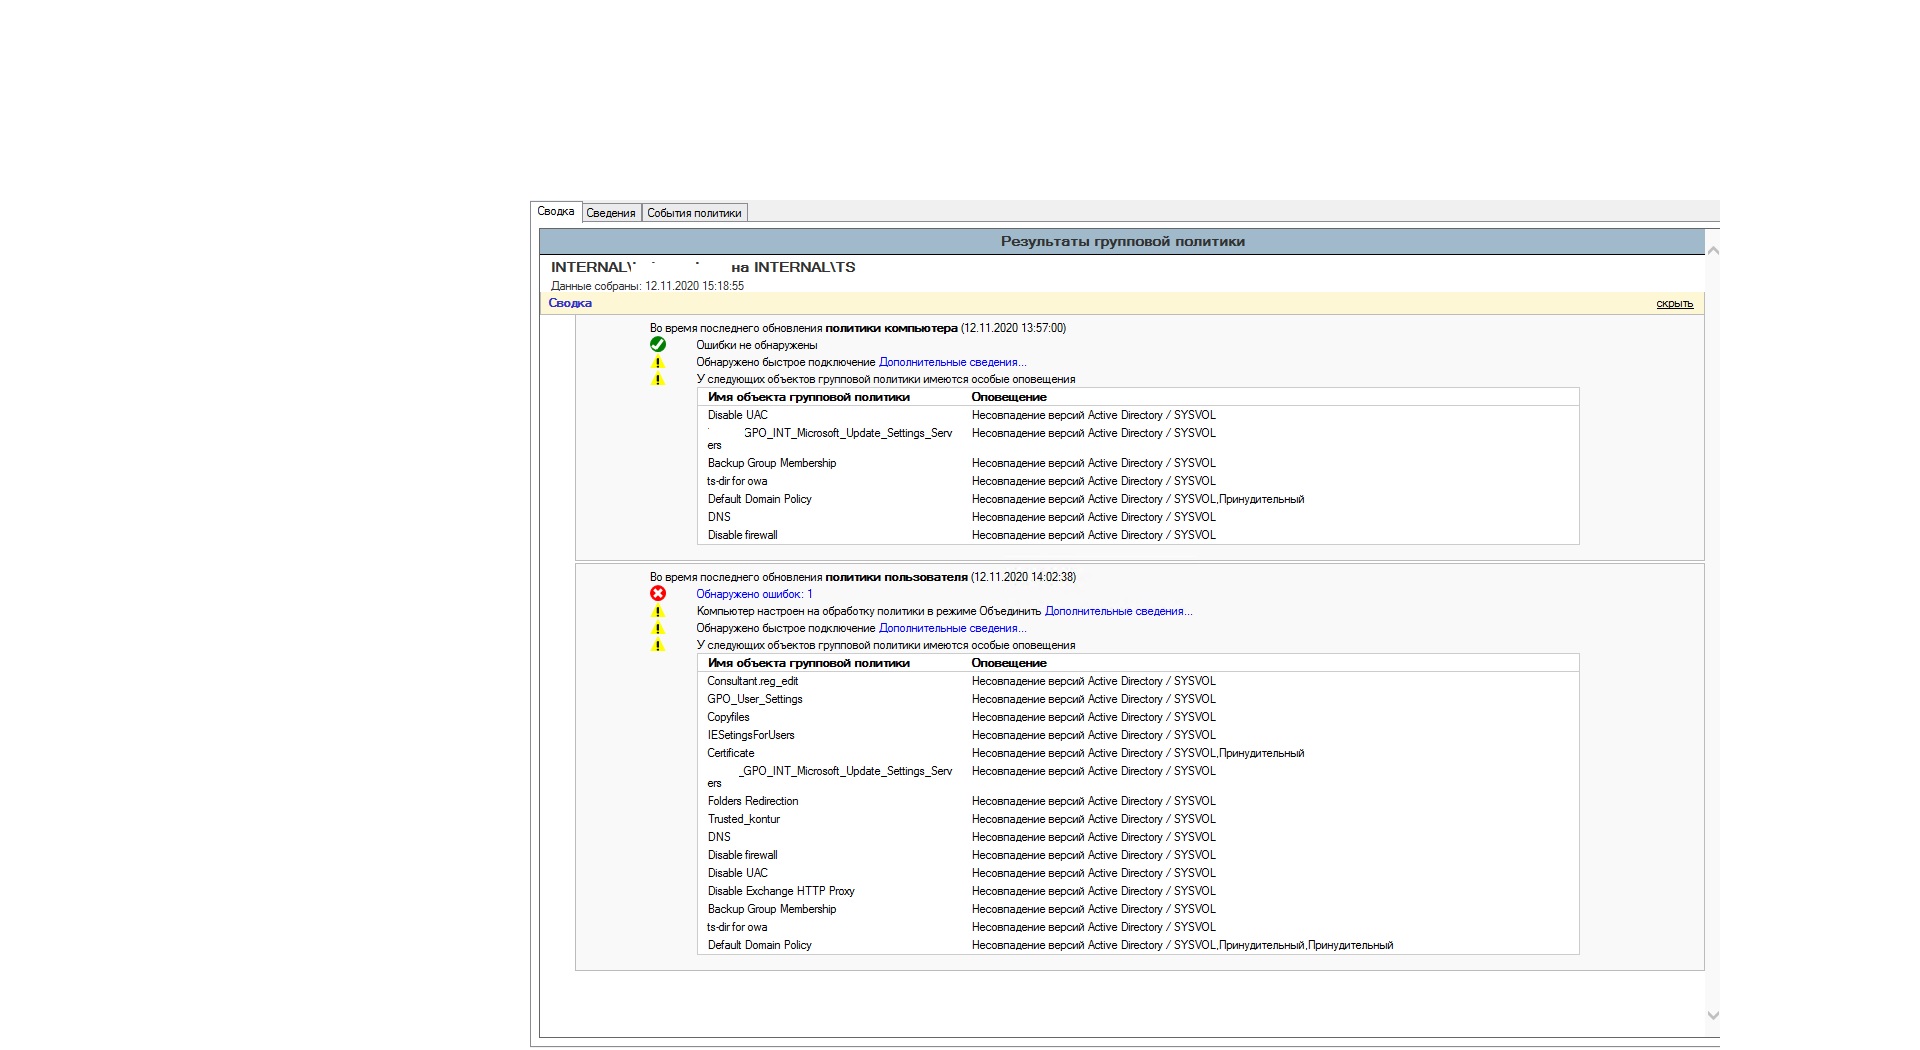Screen dimensions: 1920x1050
Task: Open the Сведения tab
Action: click(x=611, y=213)
